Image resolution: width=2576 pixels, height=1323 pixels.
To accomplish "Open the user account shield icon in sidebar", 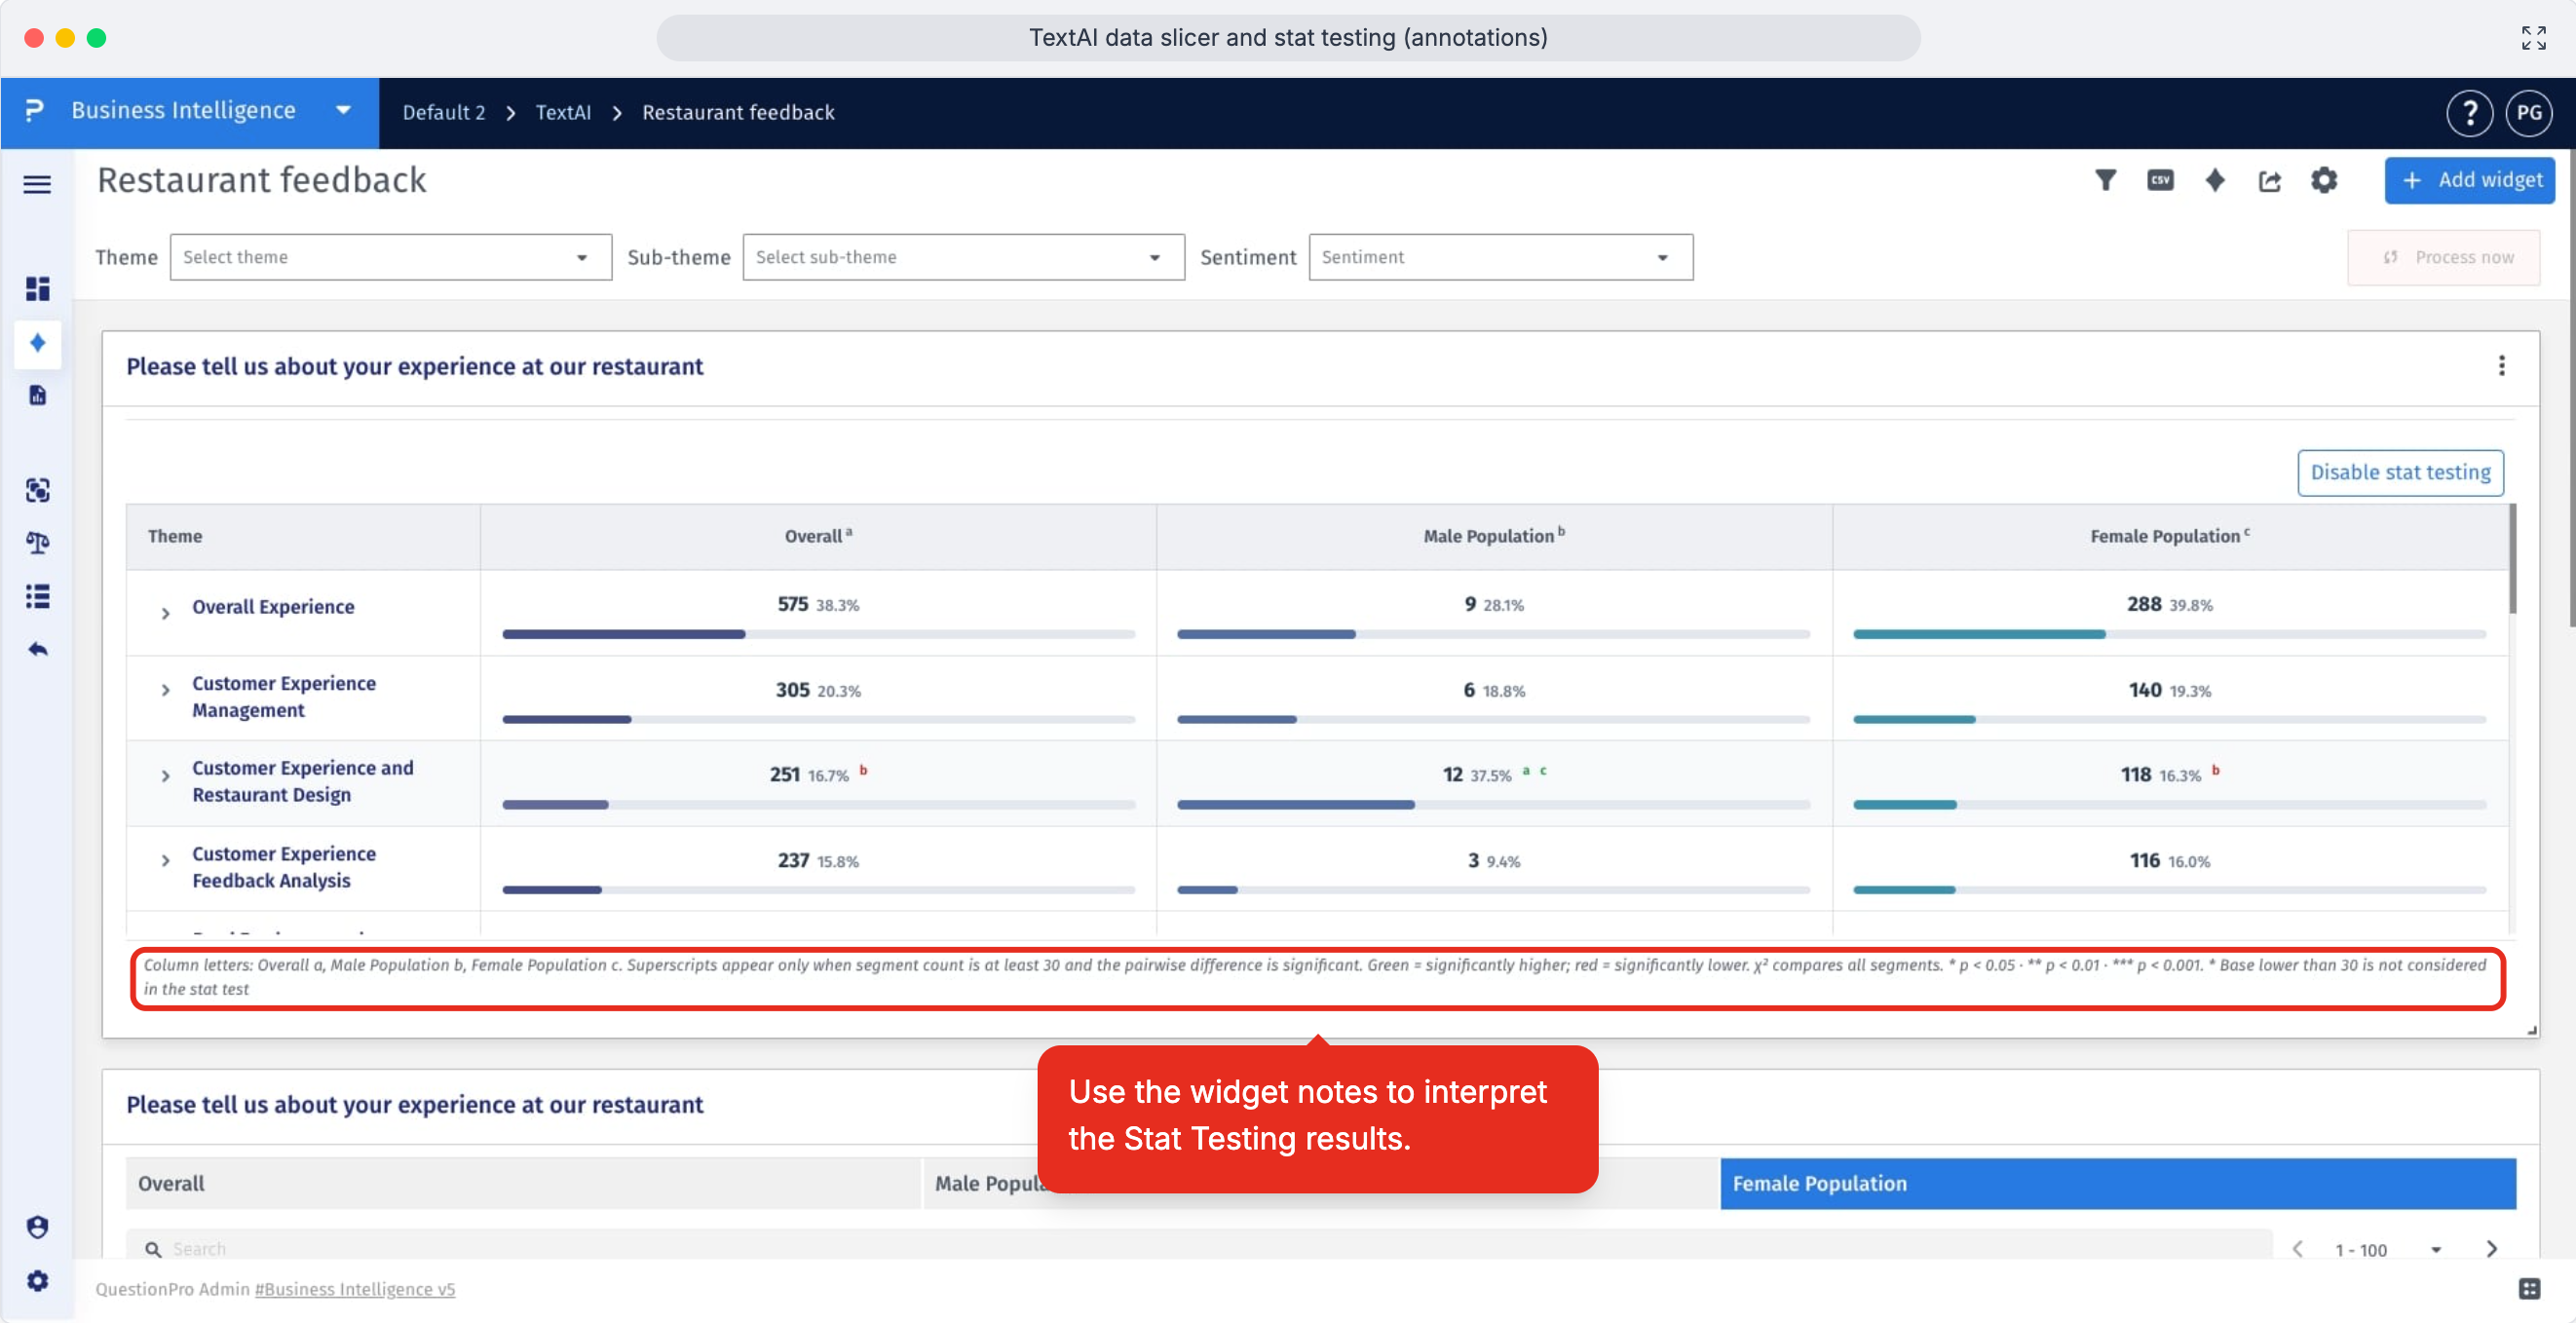I will tap(37, 1227).
